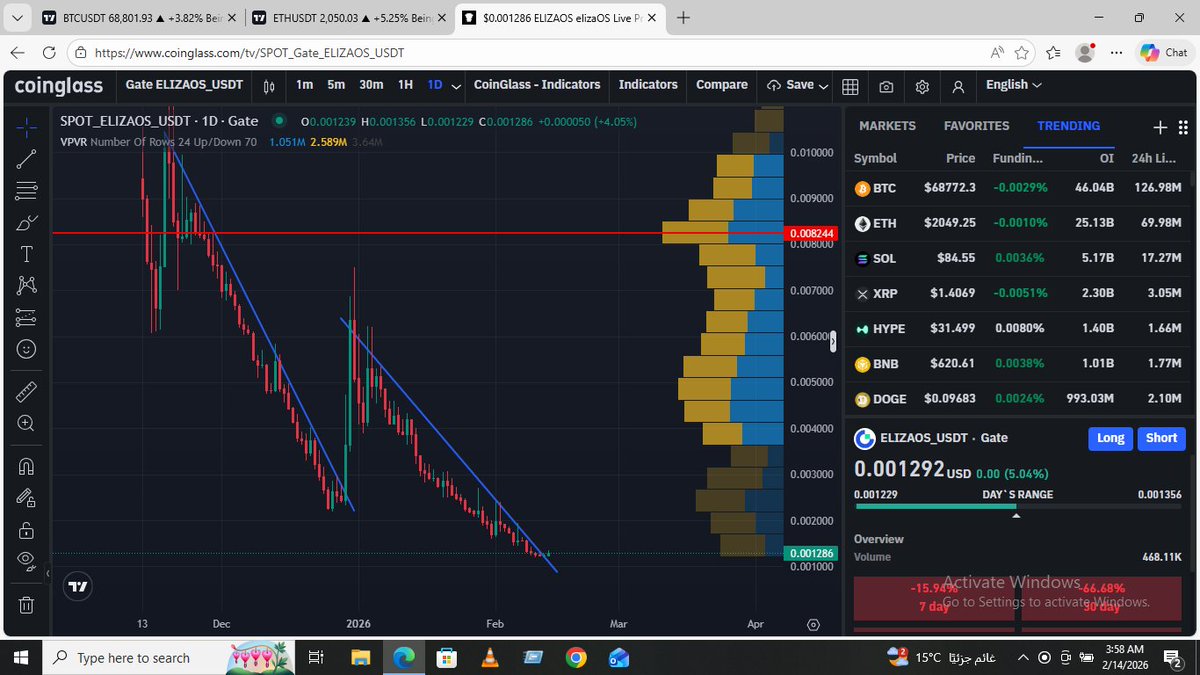Select the DOGE row in trending list
The image size is (1200, 675).
point(1020,398)
